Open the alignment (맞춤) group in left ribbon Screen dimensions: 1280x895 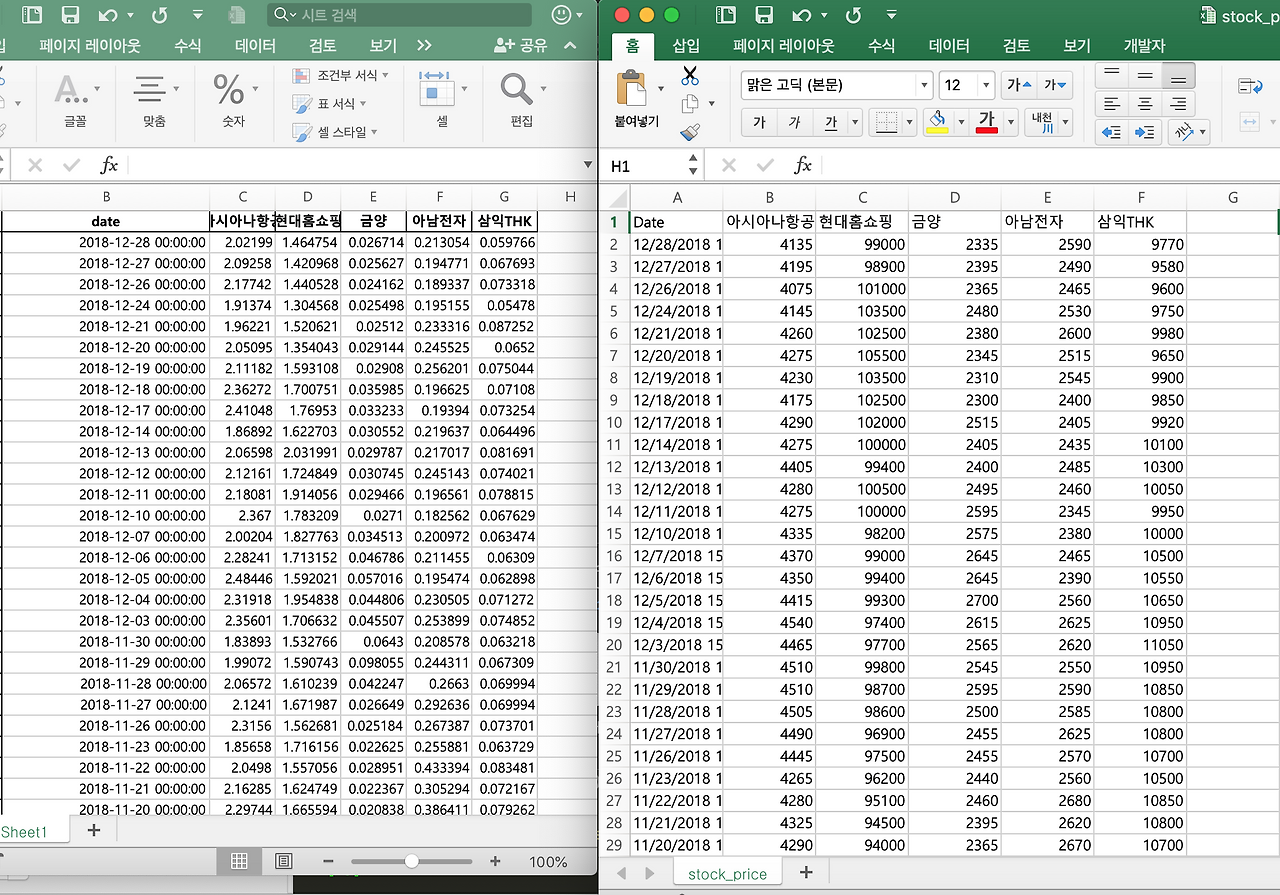(x=154, y=101)
